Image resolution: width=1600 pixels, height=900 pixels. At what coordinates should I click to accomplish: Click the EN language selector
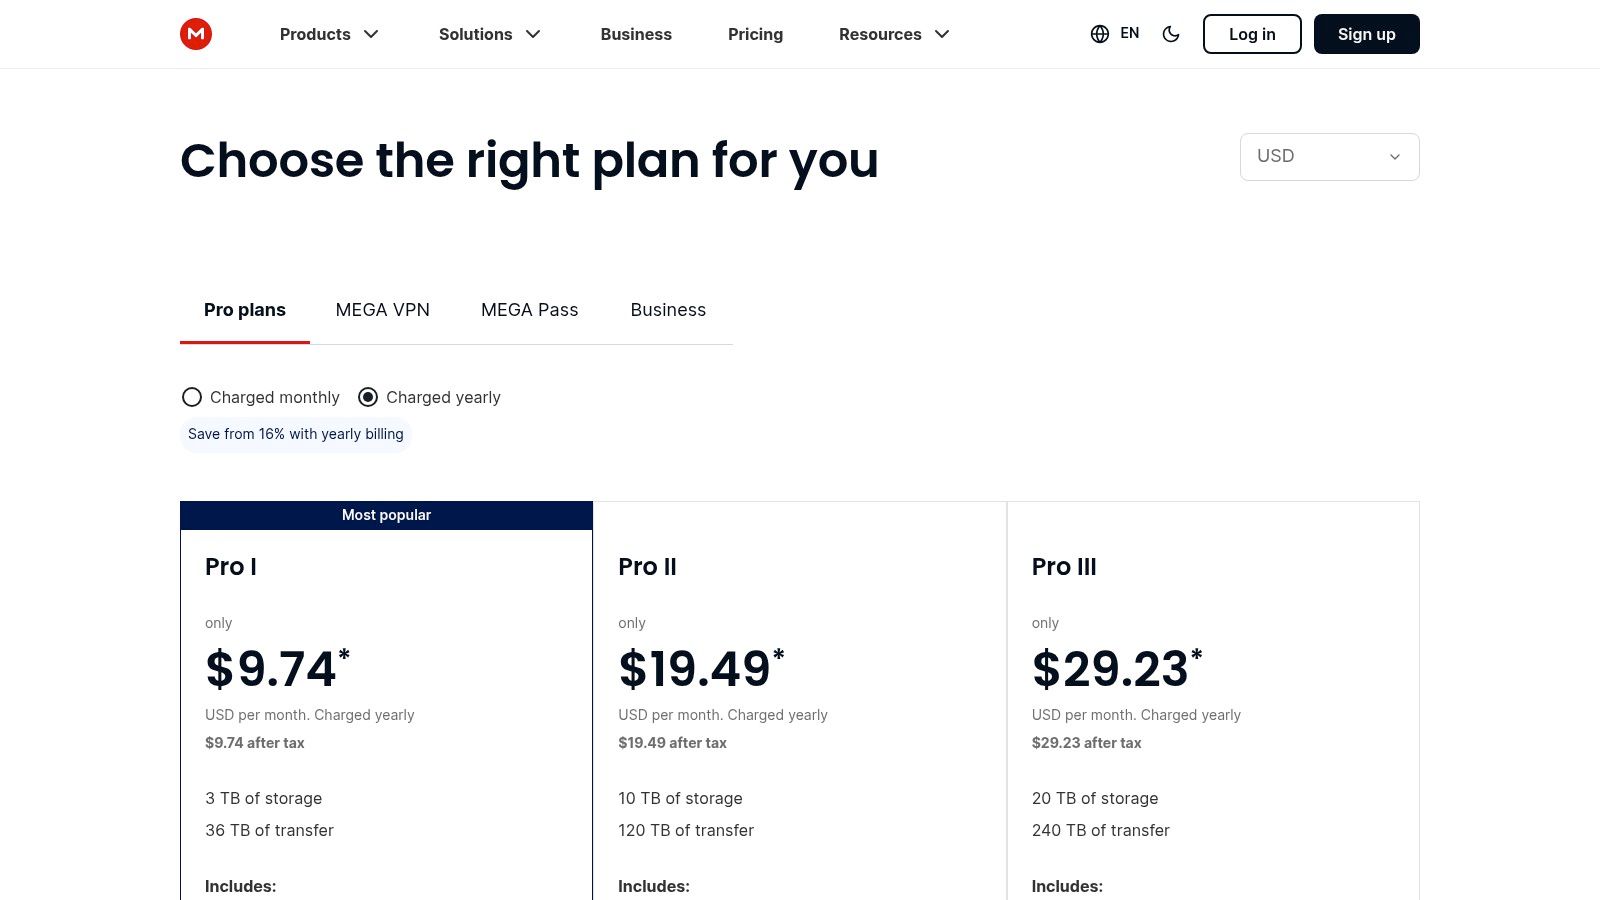coord(1130,34)
